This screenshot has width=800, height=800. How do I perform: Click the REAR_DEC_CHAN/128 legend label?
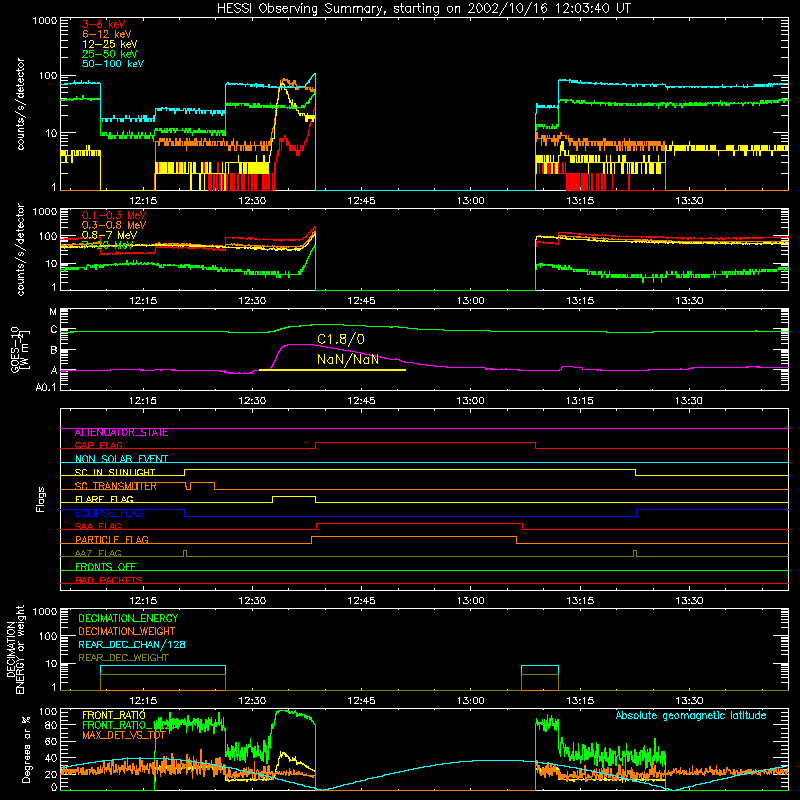(x=132, y=644)
